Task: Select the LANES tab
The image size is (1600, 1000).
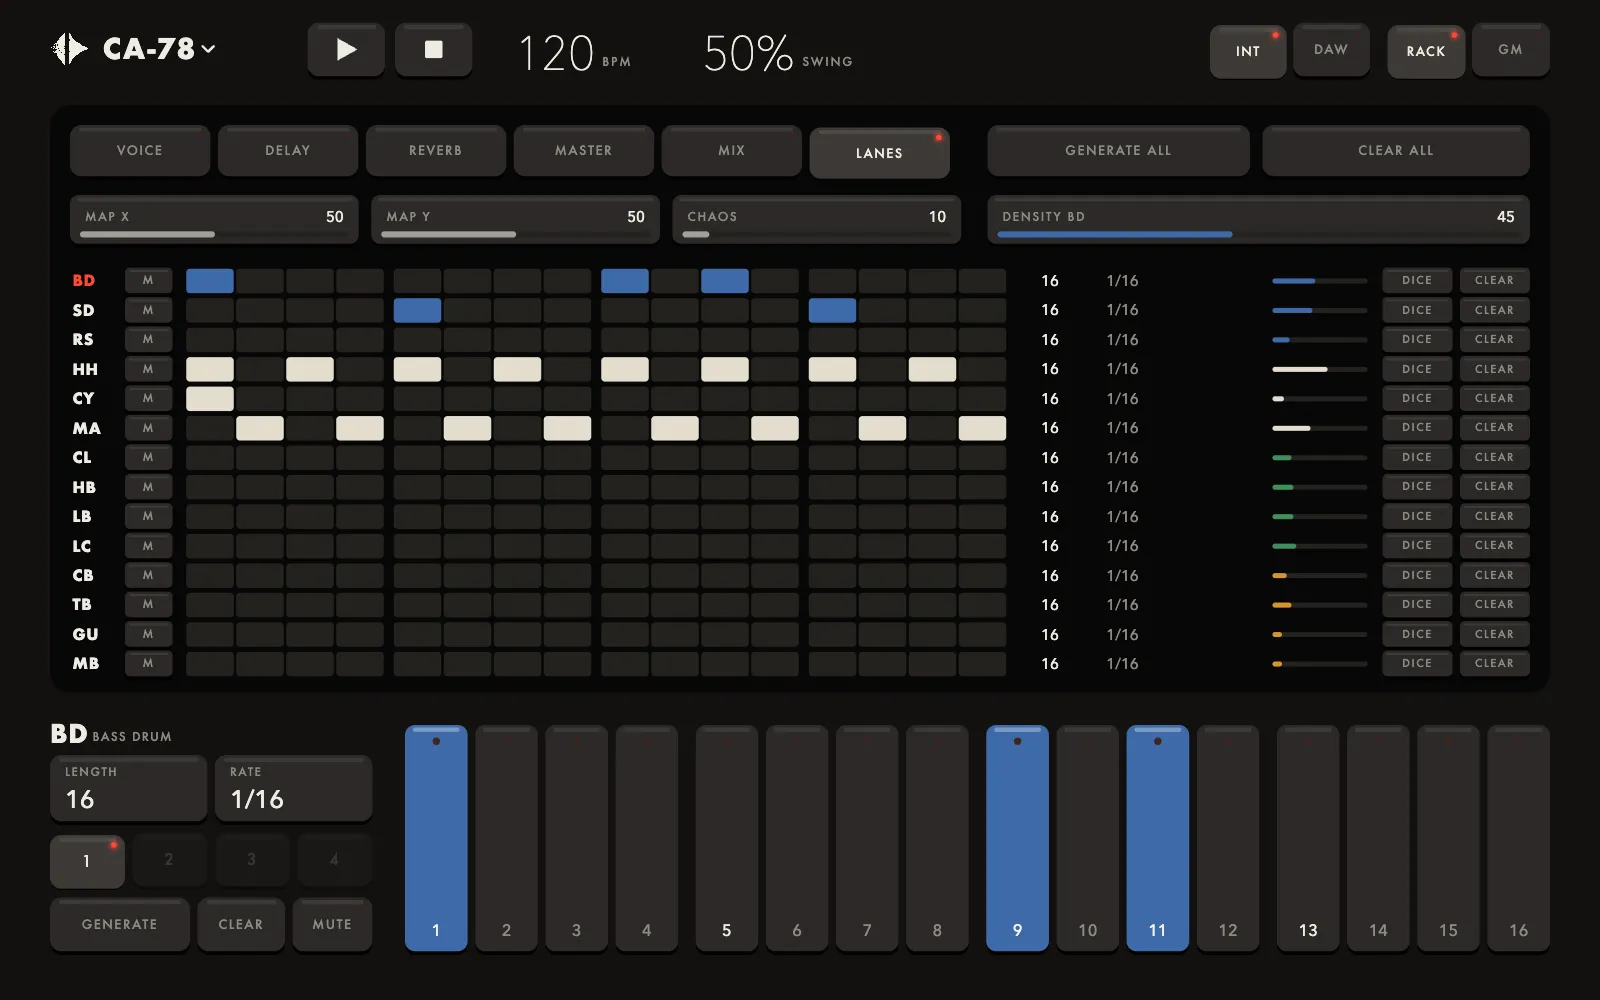Action: [x=880, y=153]
